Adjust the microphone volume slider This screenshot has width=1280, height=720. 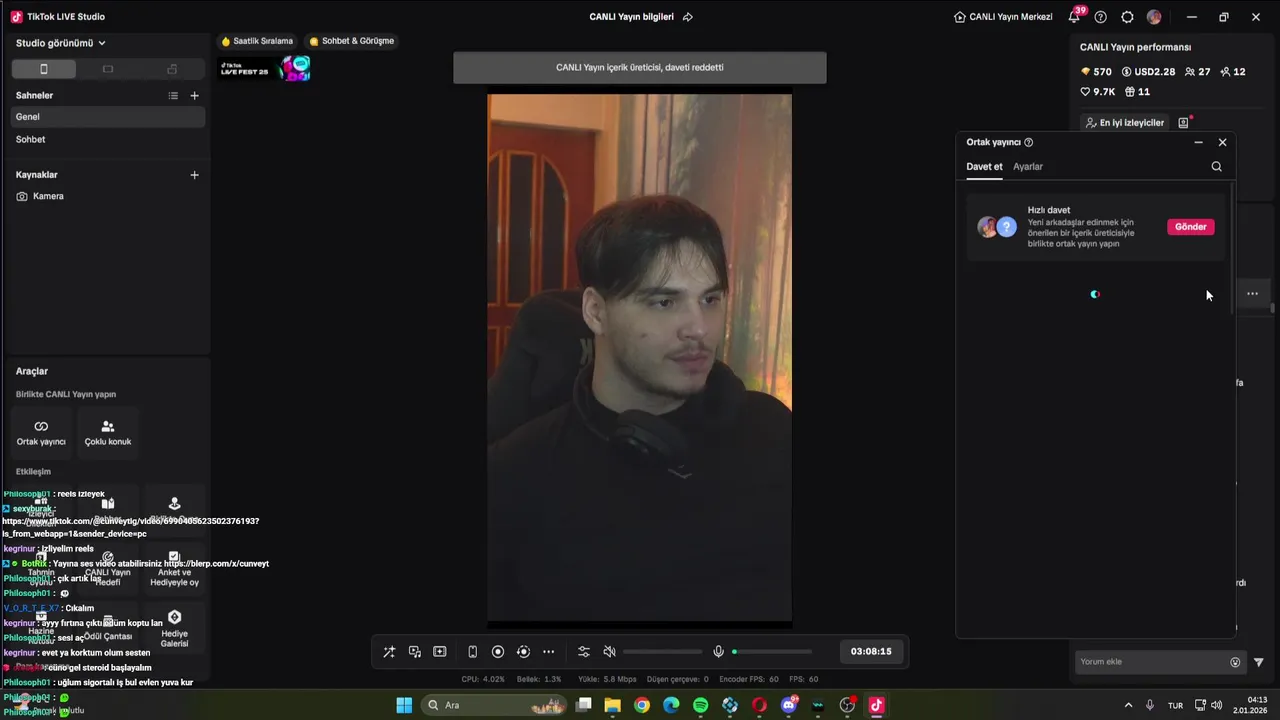[771, 652]
